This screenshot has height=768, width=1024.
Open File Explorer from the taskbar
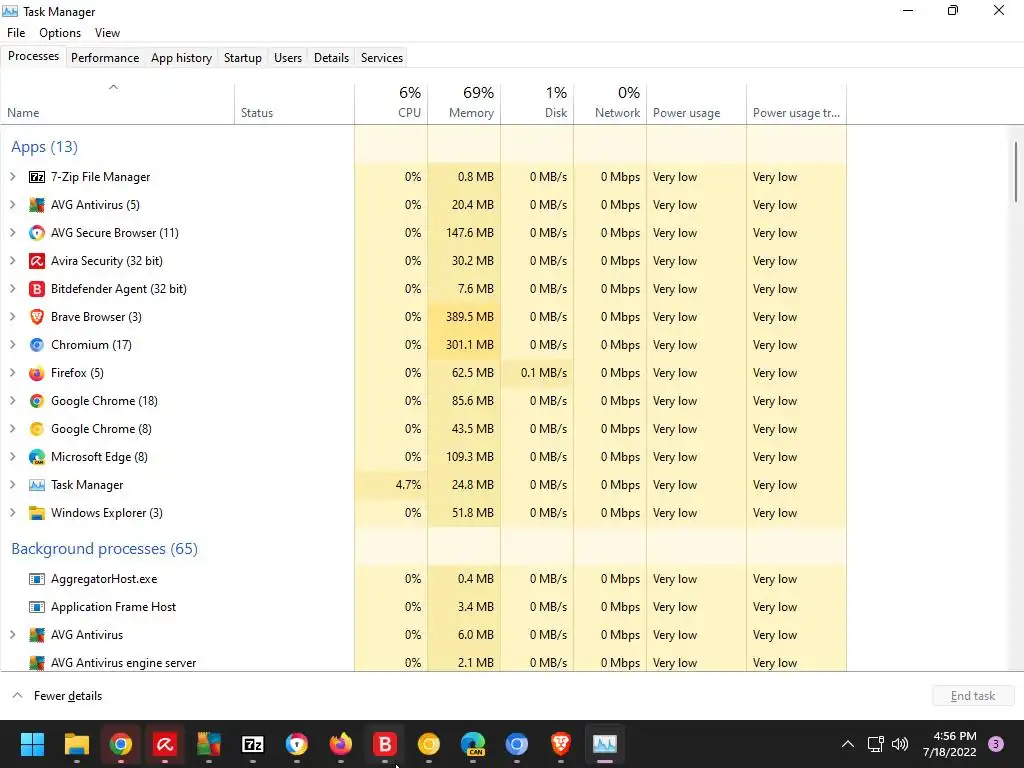(x=76, y=744)
